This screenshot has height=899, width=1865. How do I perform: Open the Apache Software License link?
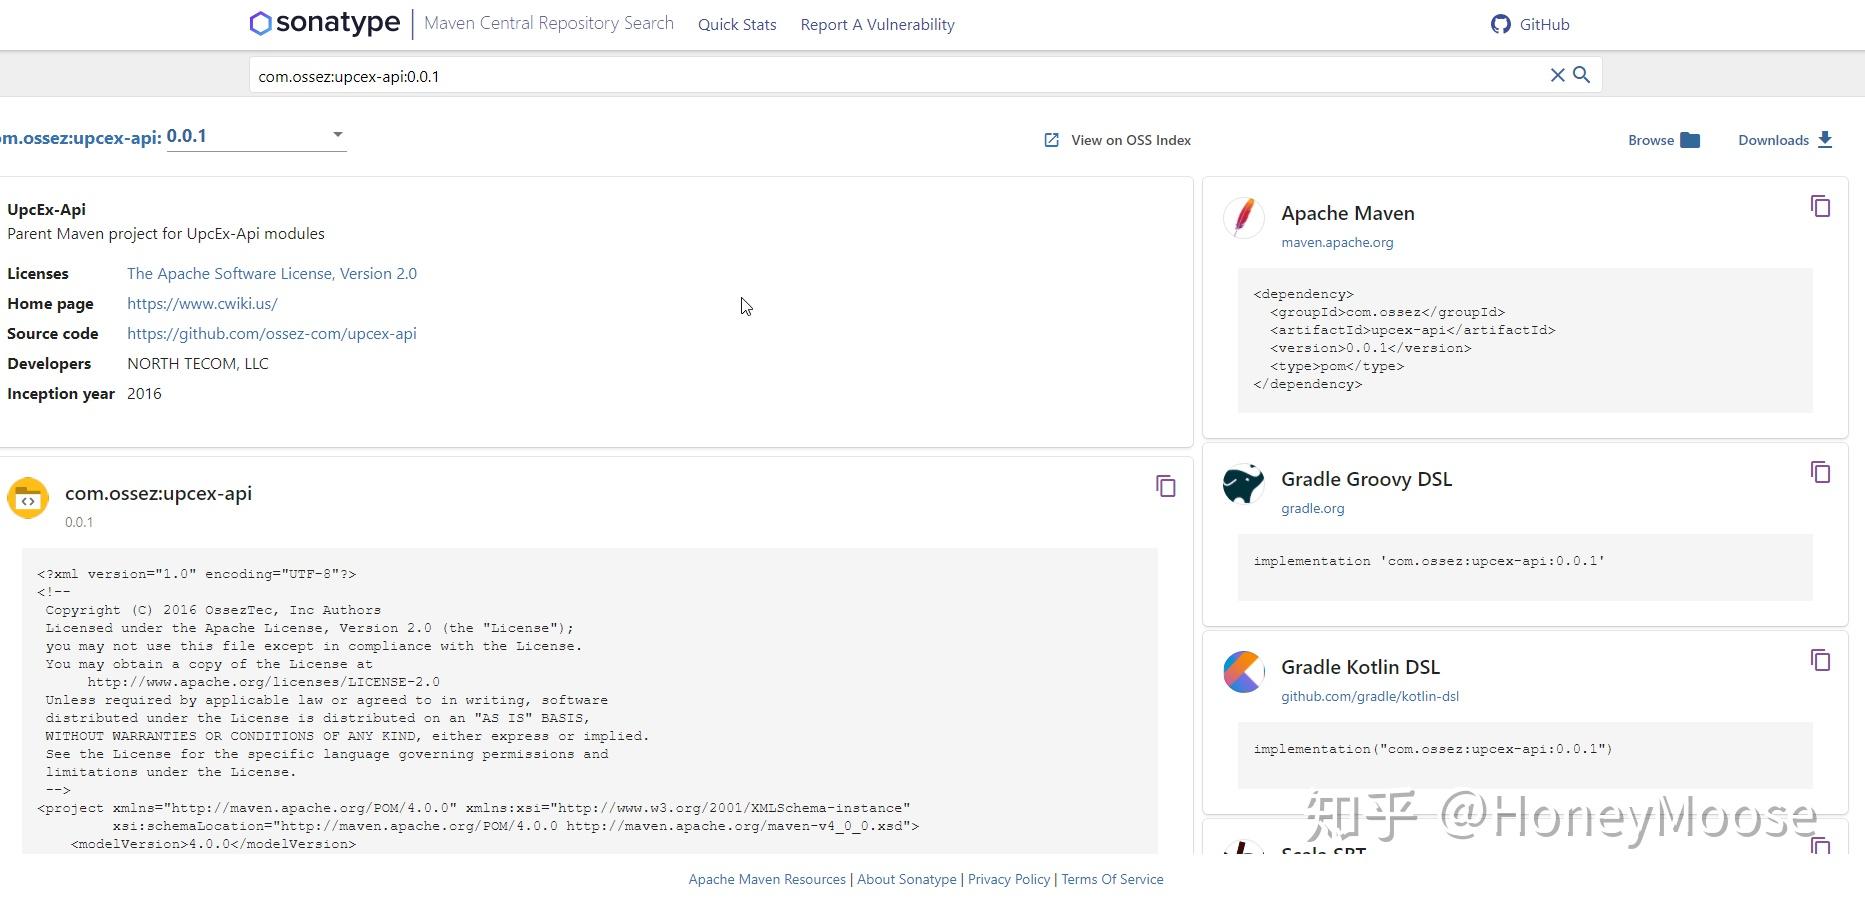click(272, 274)
